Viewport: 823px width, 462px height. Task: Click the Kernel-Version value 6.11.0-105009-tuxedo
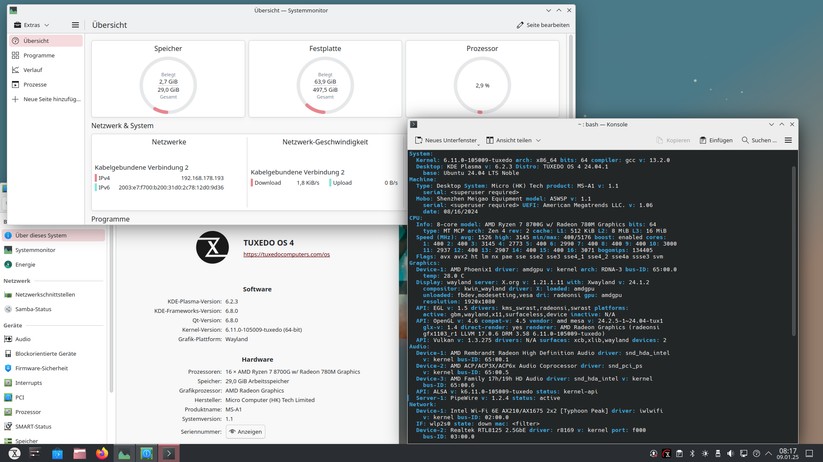click(x=263, y=330)
